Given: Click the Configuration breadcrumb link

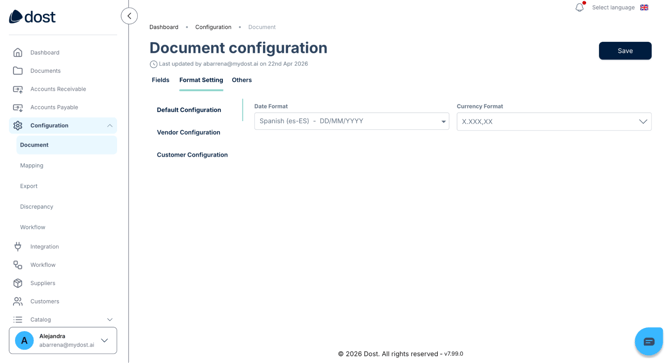Looking at the screenshot, I should click(x=213, y=27).
